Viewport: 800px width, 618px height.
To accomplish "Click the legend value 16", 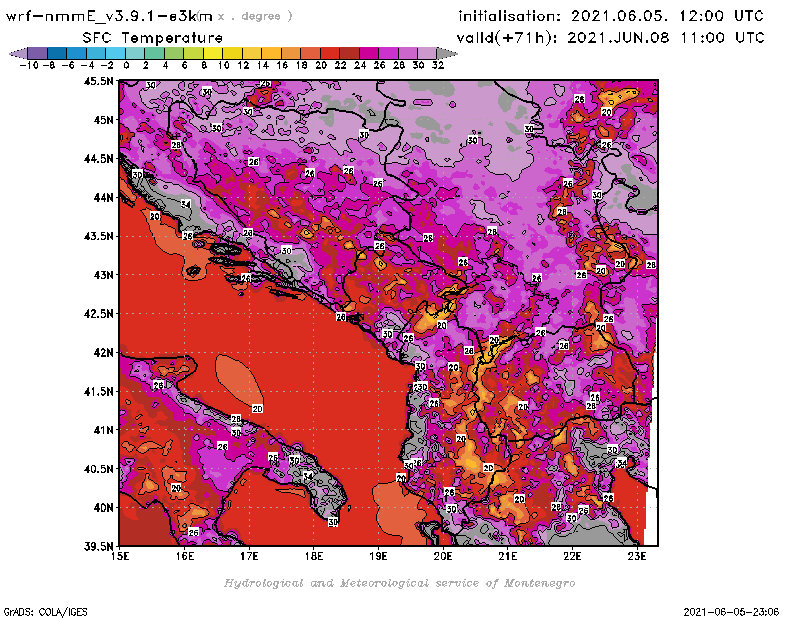I will click(x=282, y=65).
